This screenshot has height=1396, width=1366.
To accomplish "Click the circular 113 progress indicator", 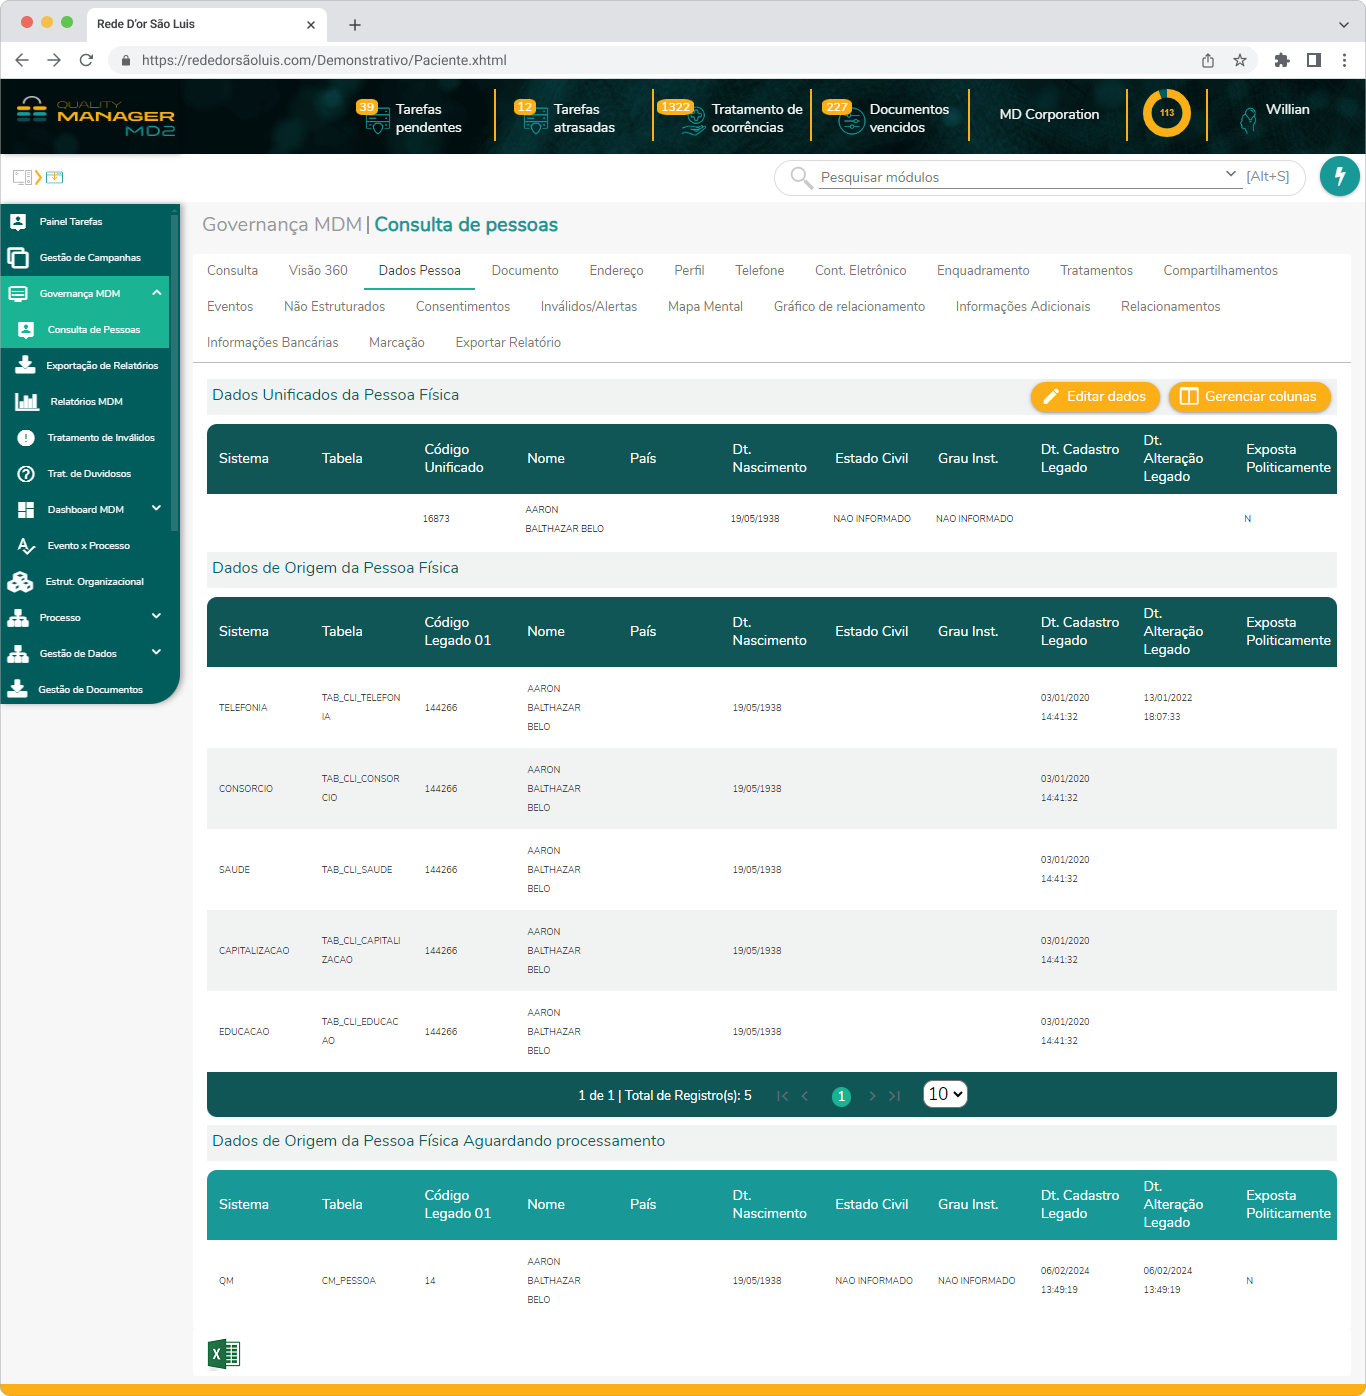I will (1166, 113).
